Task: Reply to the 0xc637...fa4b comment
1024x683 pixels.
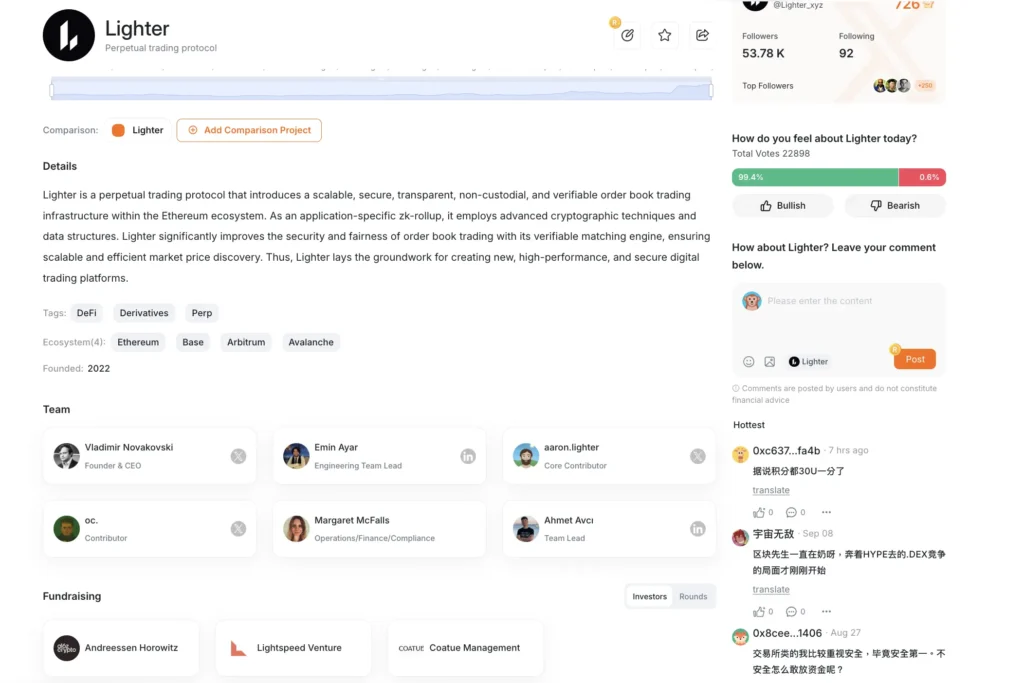Action: coord(791,513)
